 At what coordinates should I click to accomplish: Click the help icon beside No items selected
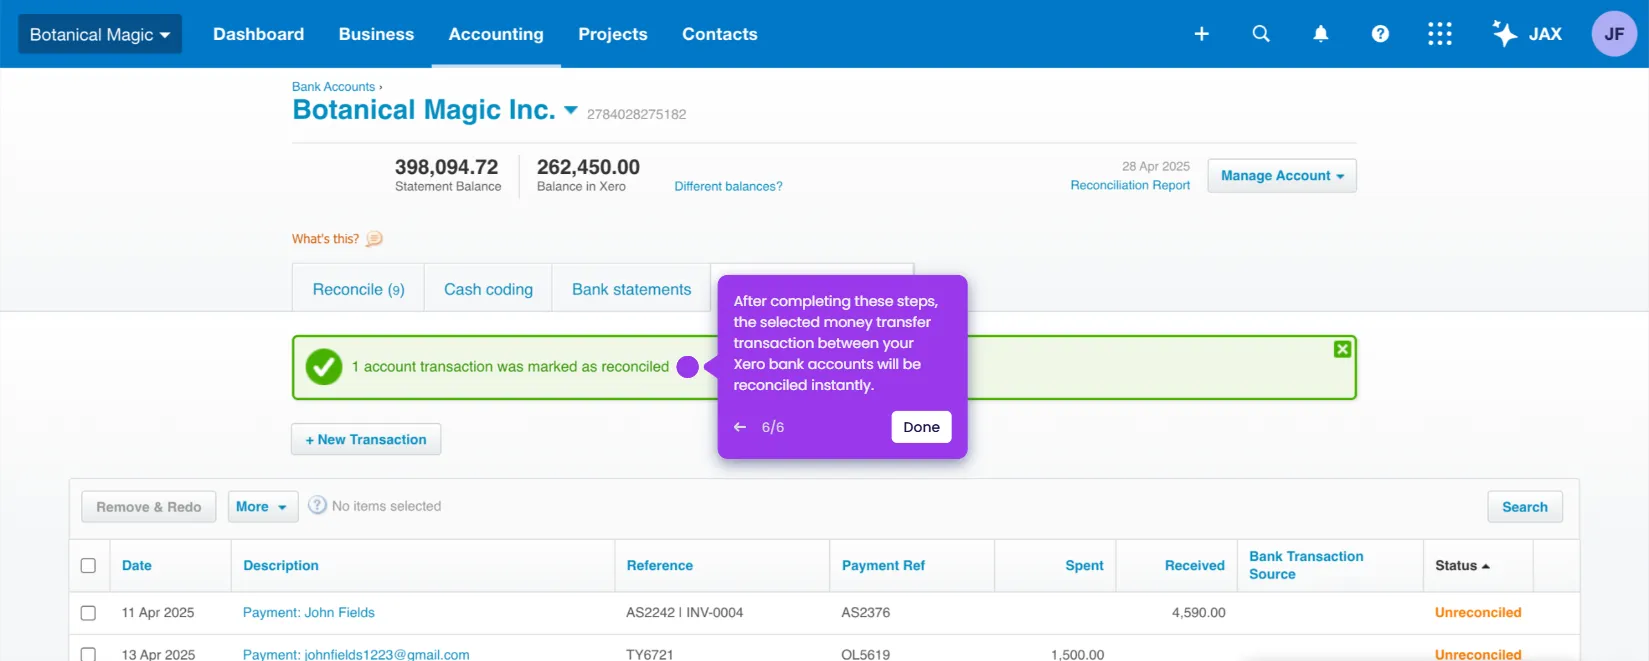click(317, 505)
